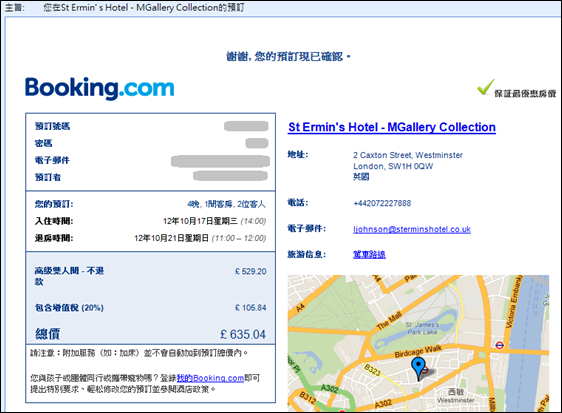Select the check-in date 12年10月17日星期三
The width and height of the screenshot is (562, 413).
(x=200, y=221)
